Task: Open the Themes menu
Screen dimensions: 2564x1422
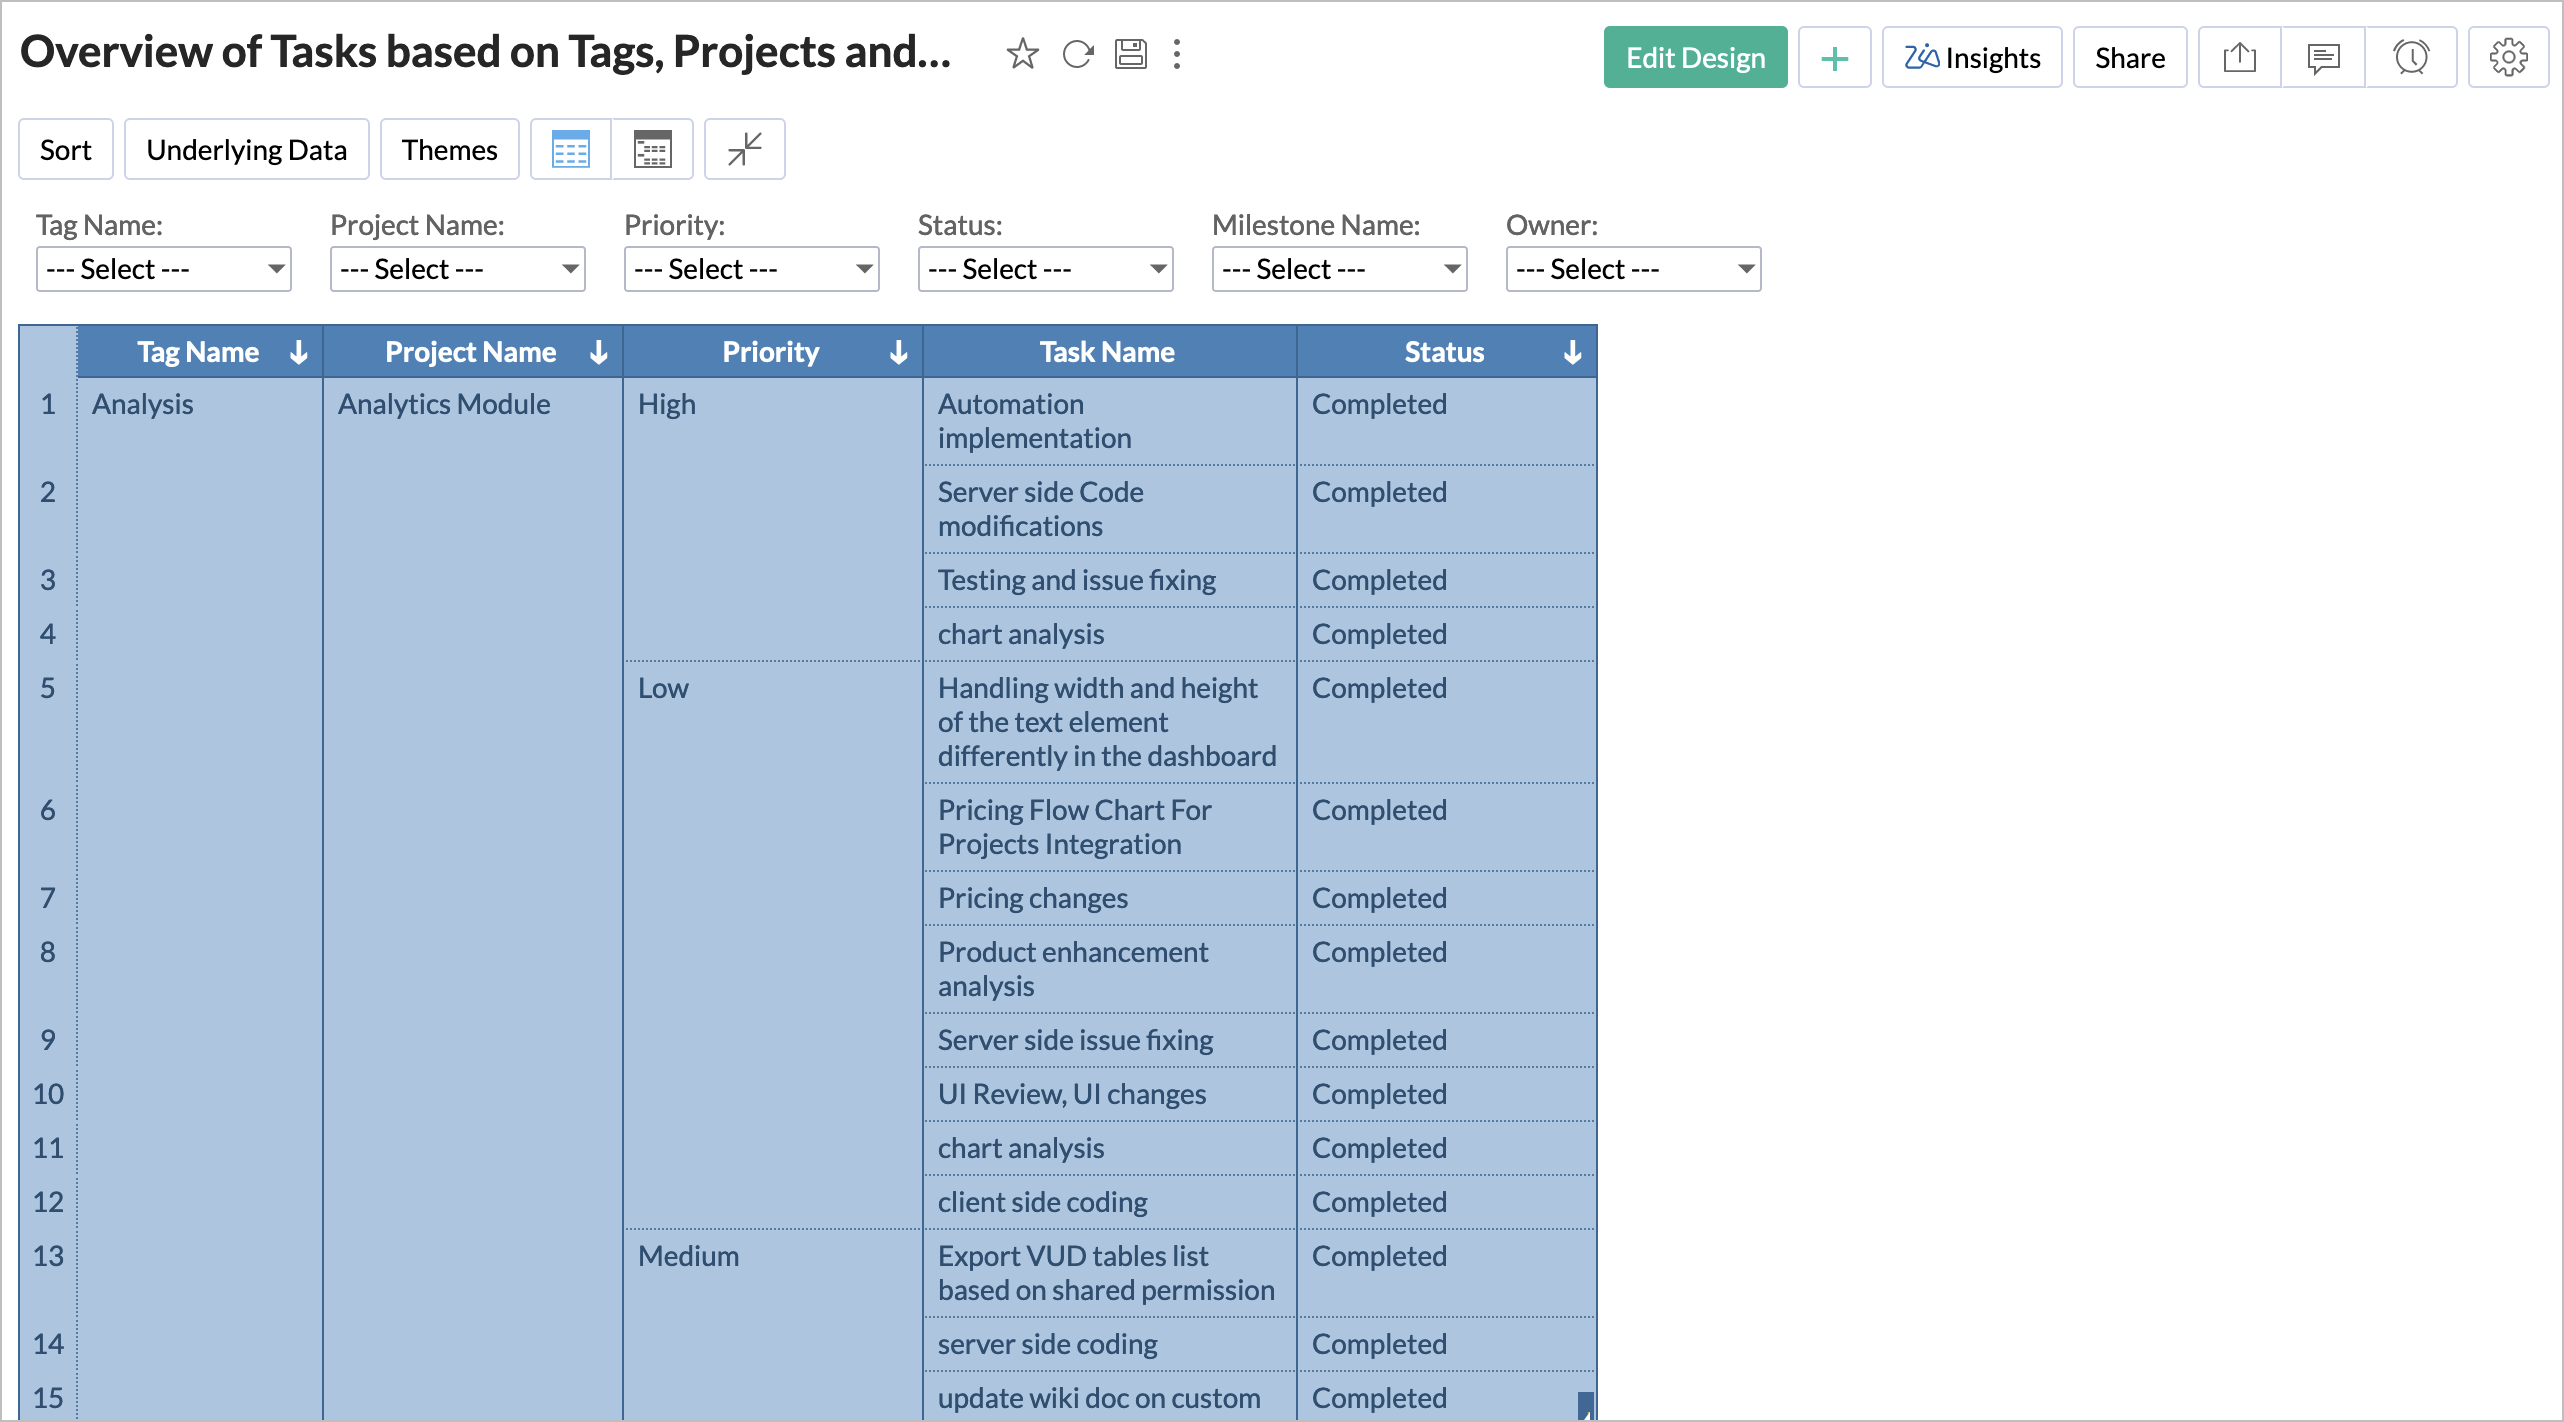Action: click(449, 150)
